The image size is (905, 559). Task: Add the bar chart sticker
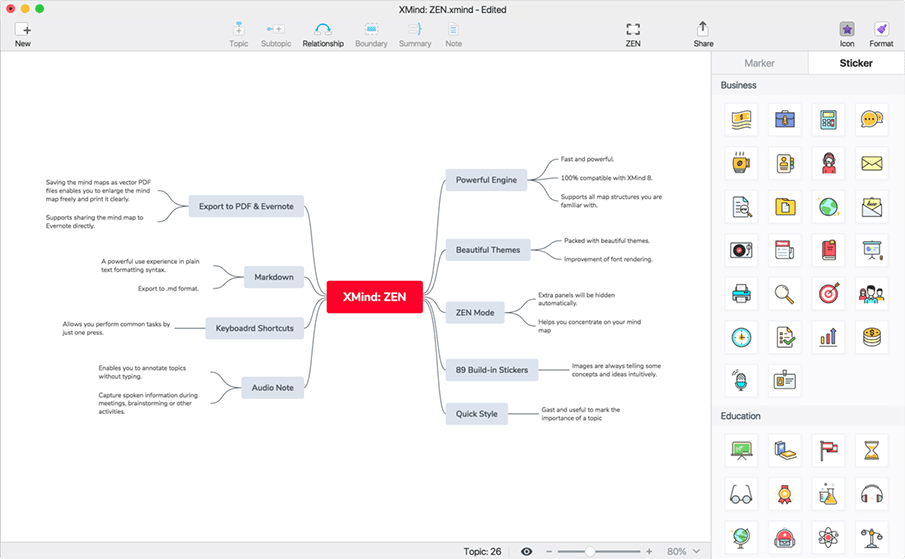828,337
